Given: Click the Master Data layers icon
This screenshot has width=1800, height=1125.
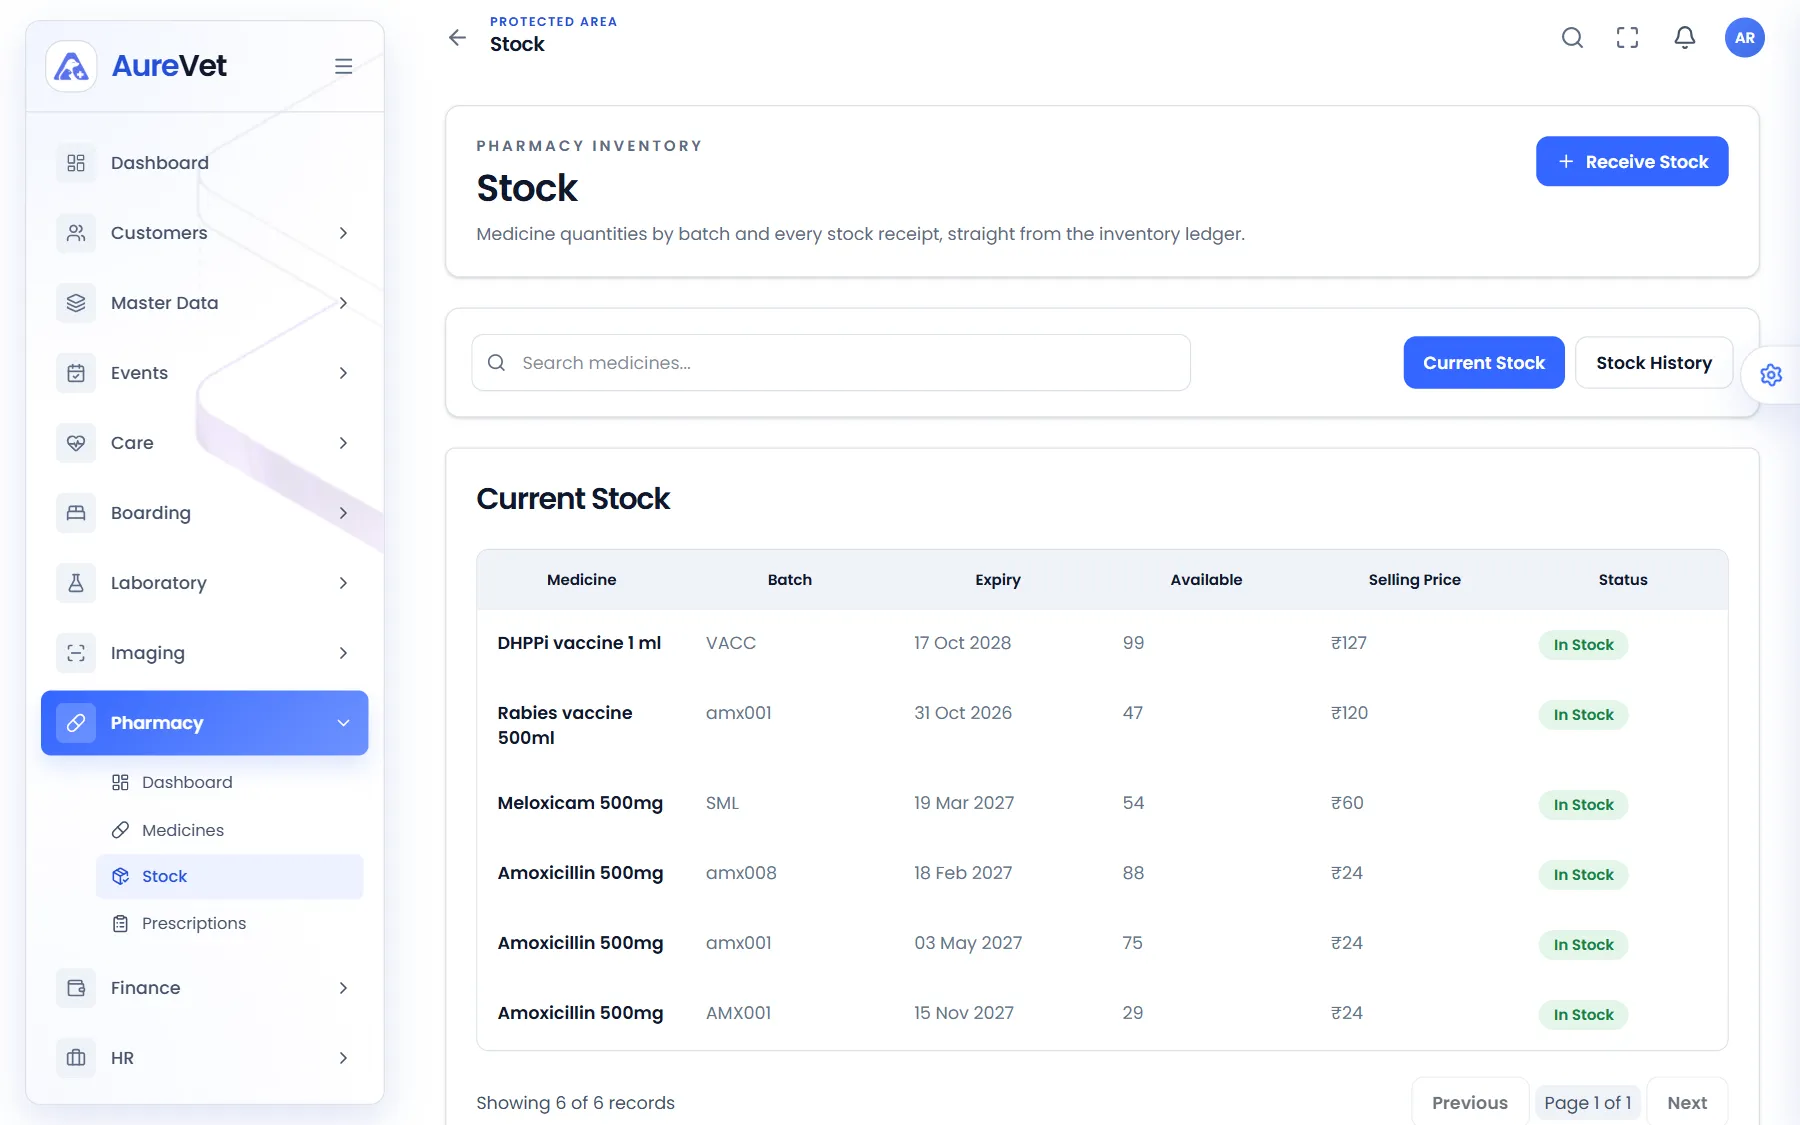Looking at the screenshot, I should click(x=76, y=303).
